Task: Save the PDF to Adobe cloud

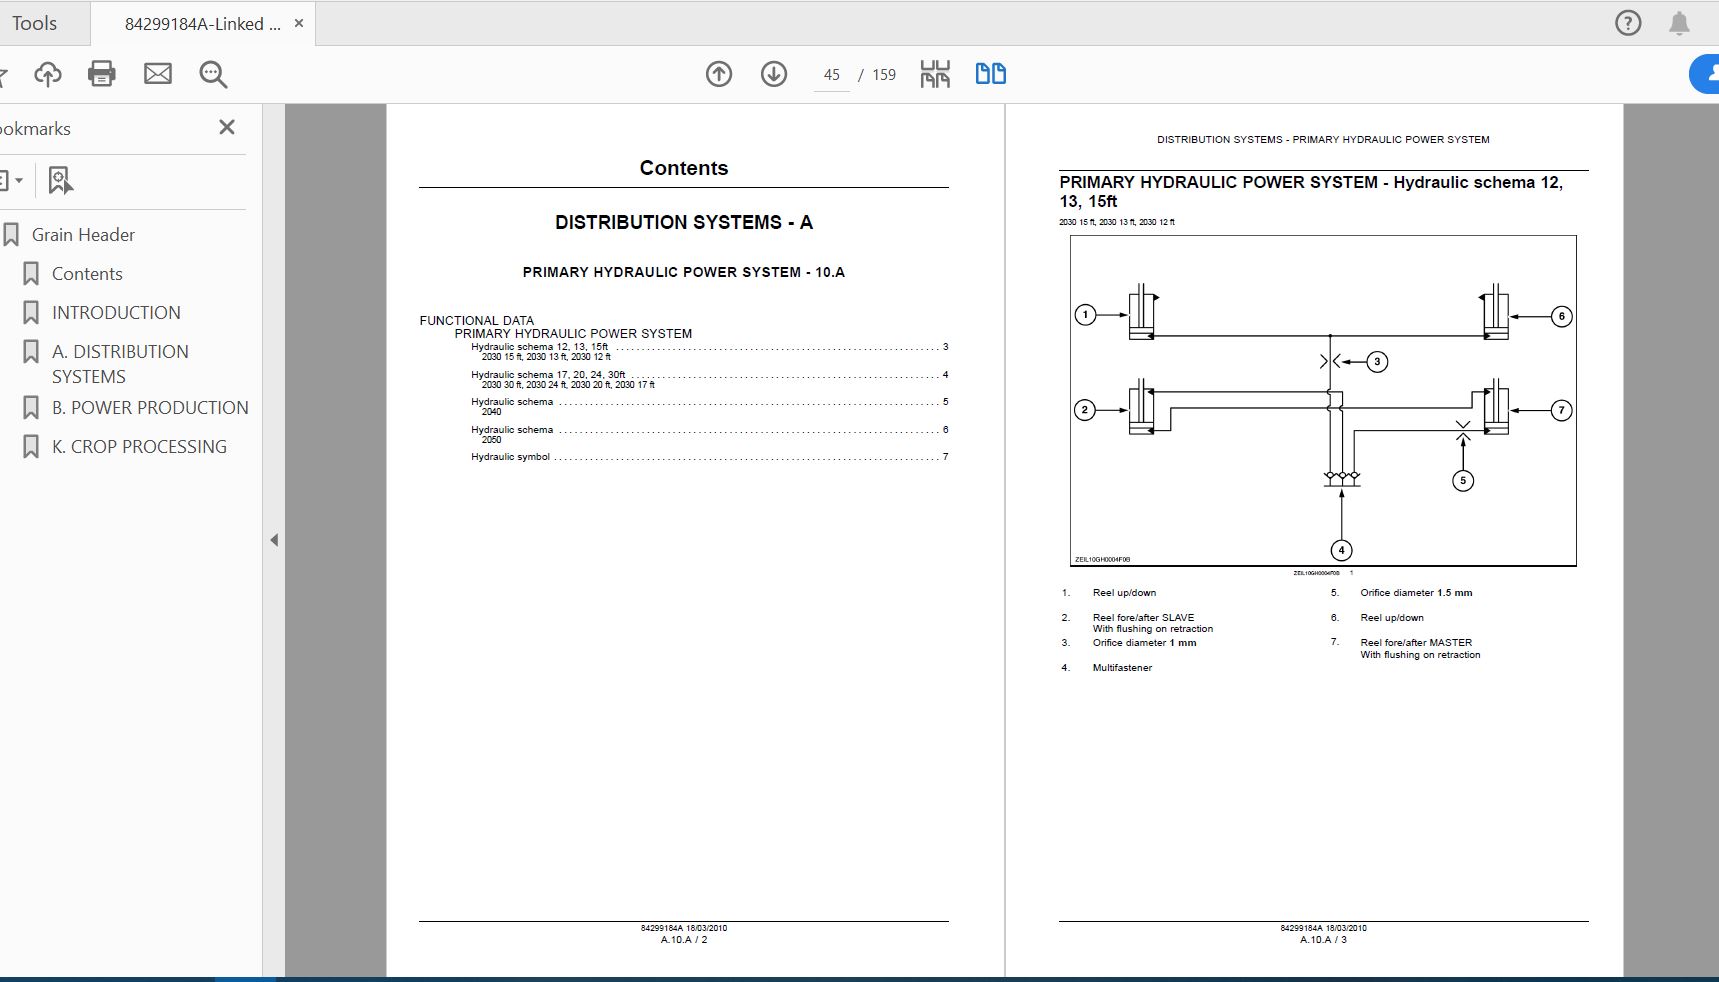Action: (x=47, y=74)
